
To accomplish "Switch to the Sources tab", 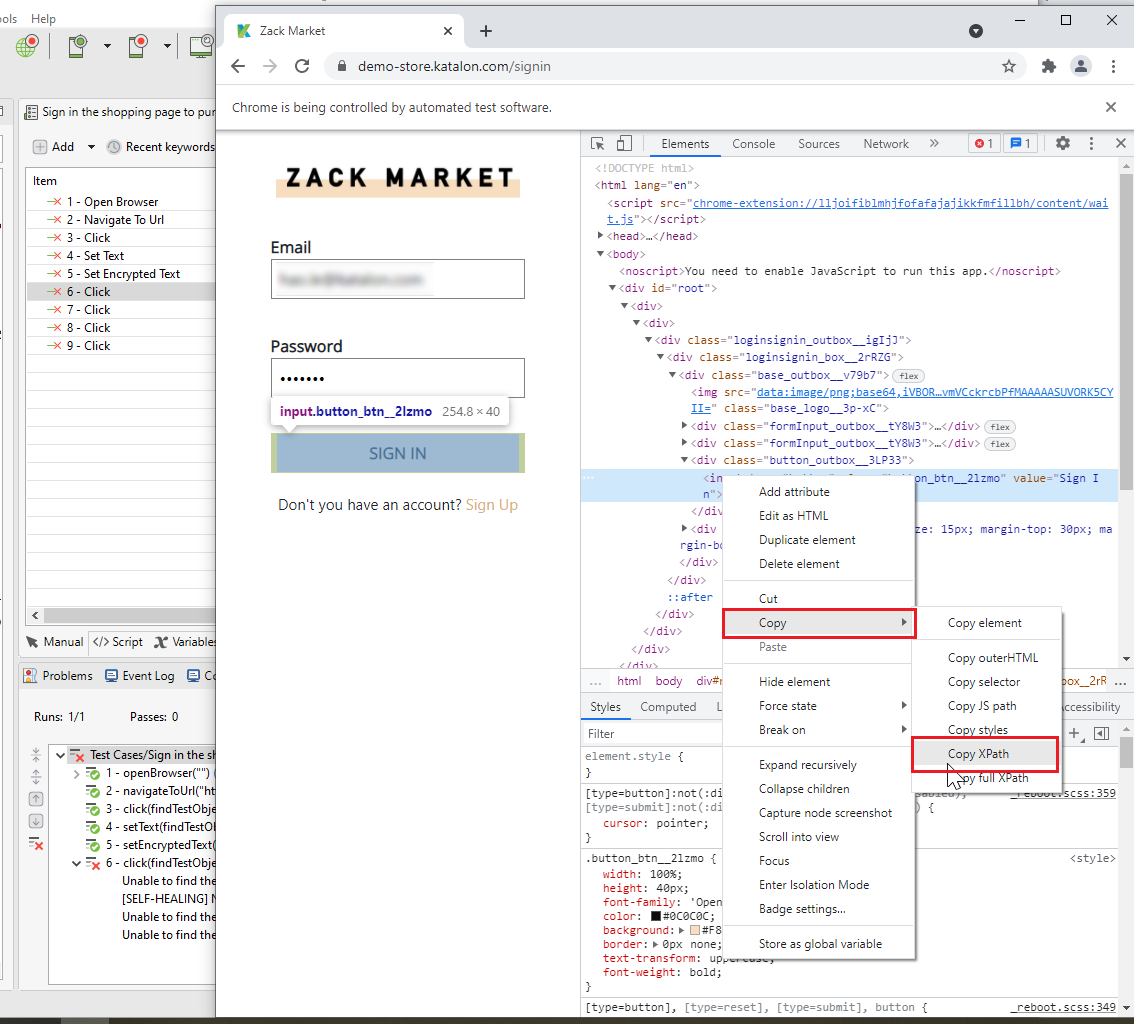I will (819, 143).
